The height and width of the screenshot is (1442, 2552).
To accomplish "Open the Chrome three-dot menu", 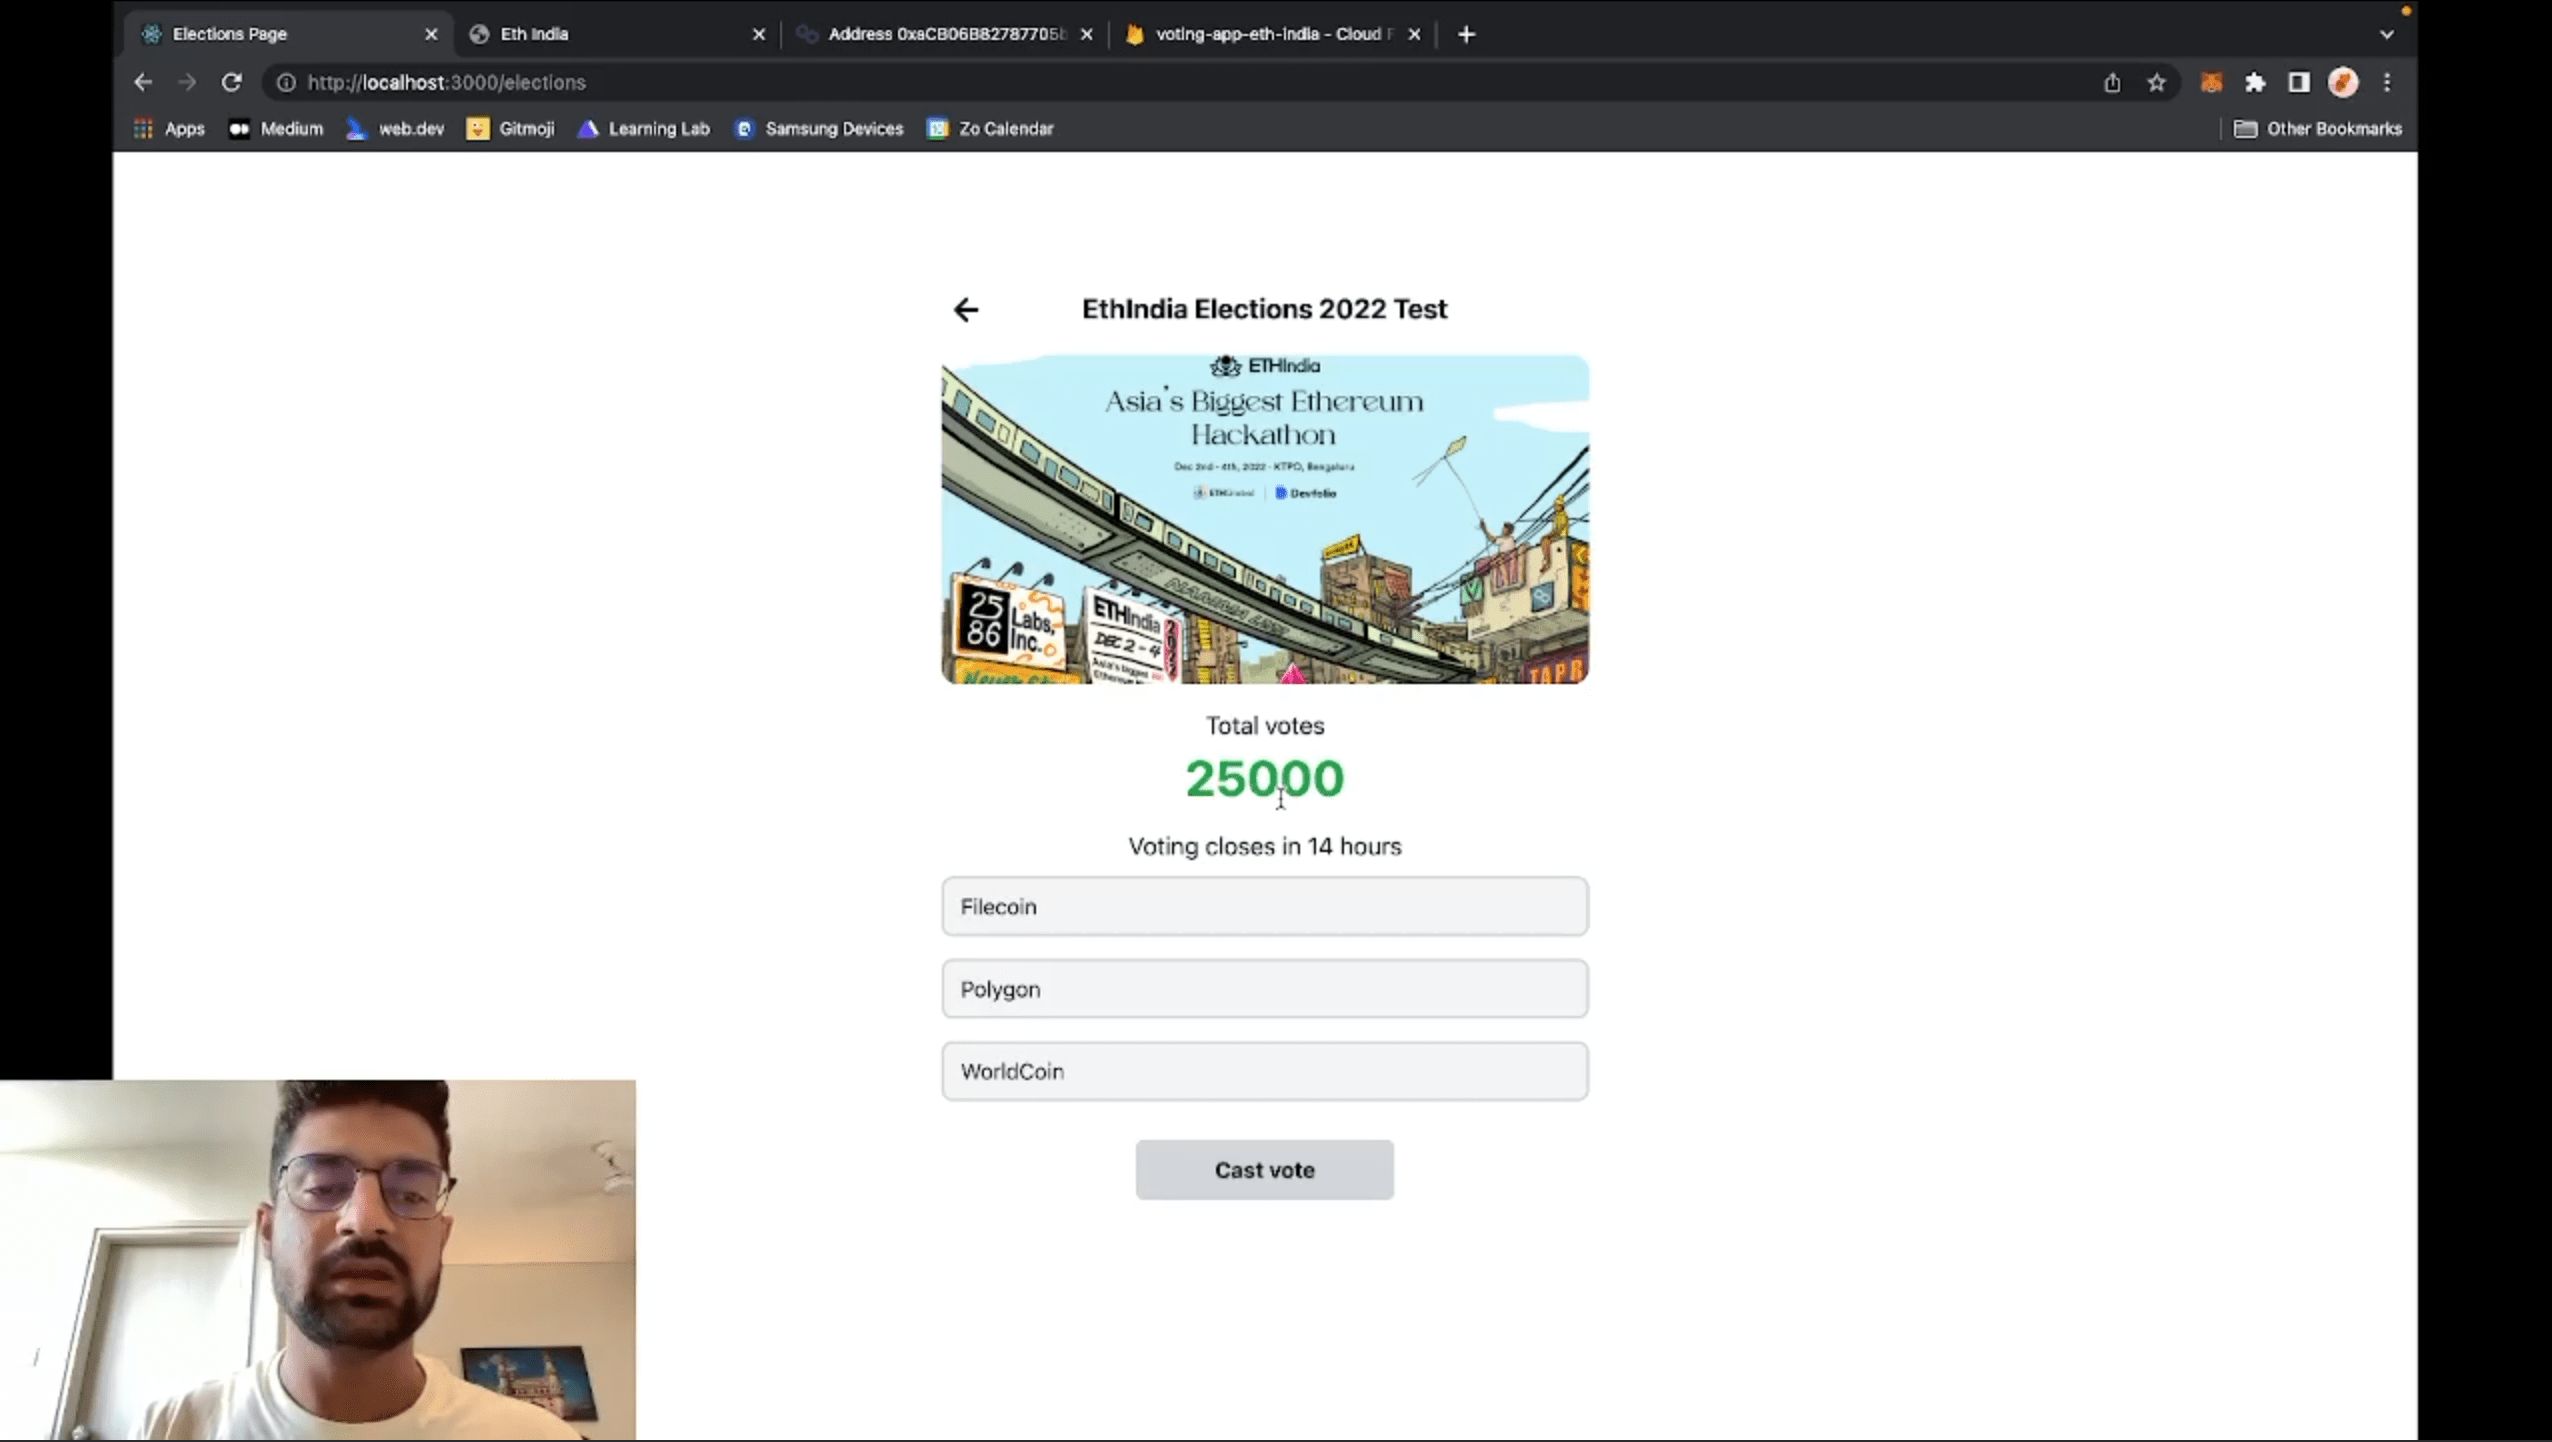I will tap(2387, 82).
